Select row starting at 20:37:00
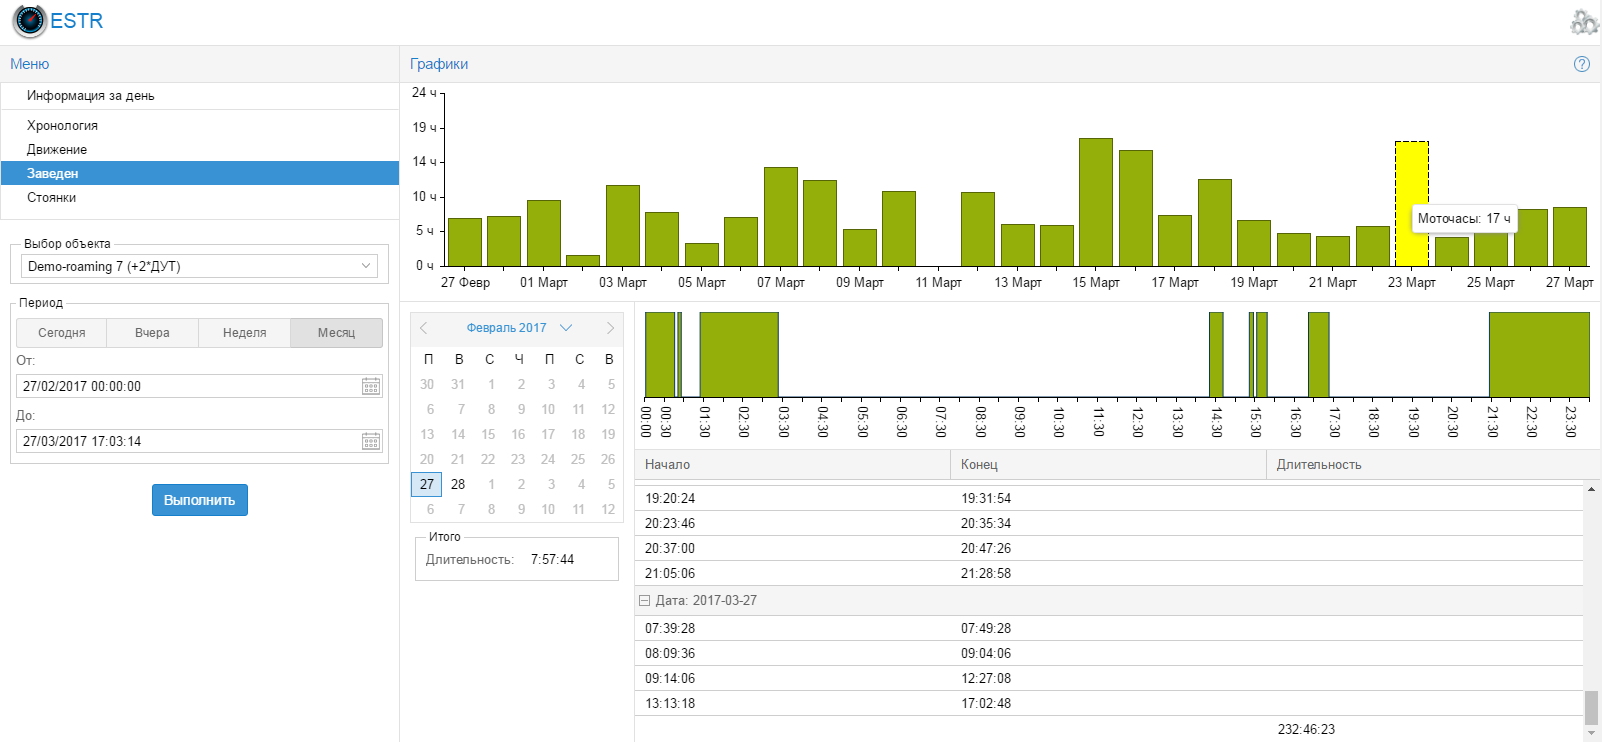Screen dimensions: 1602x742 (x=1109, y=548)
